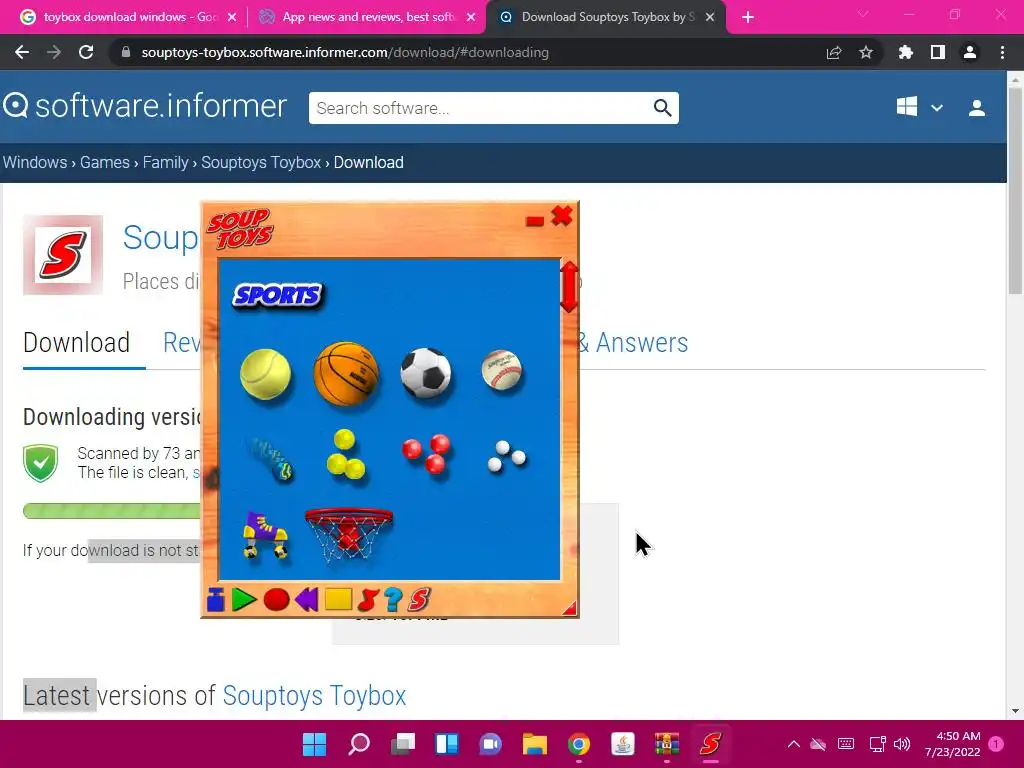The image size is (1024, 768).
Task: Open Souptoys Toybox link under Latest versions
Action: point(314,696)
